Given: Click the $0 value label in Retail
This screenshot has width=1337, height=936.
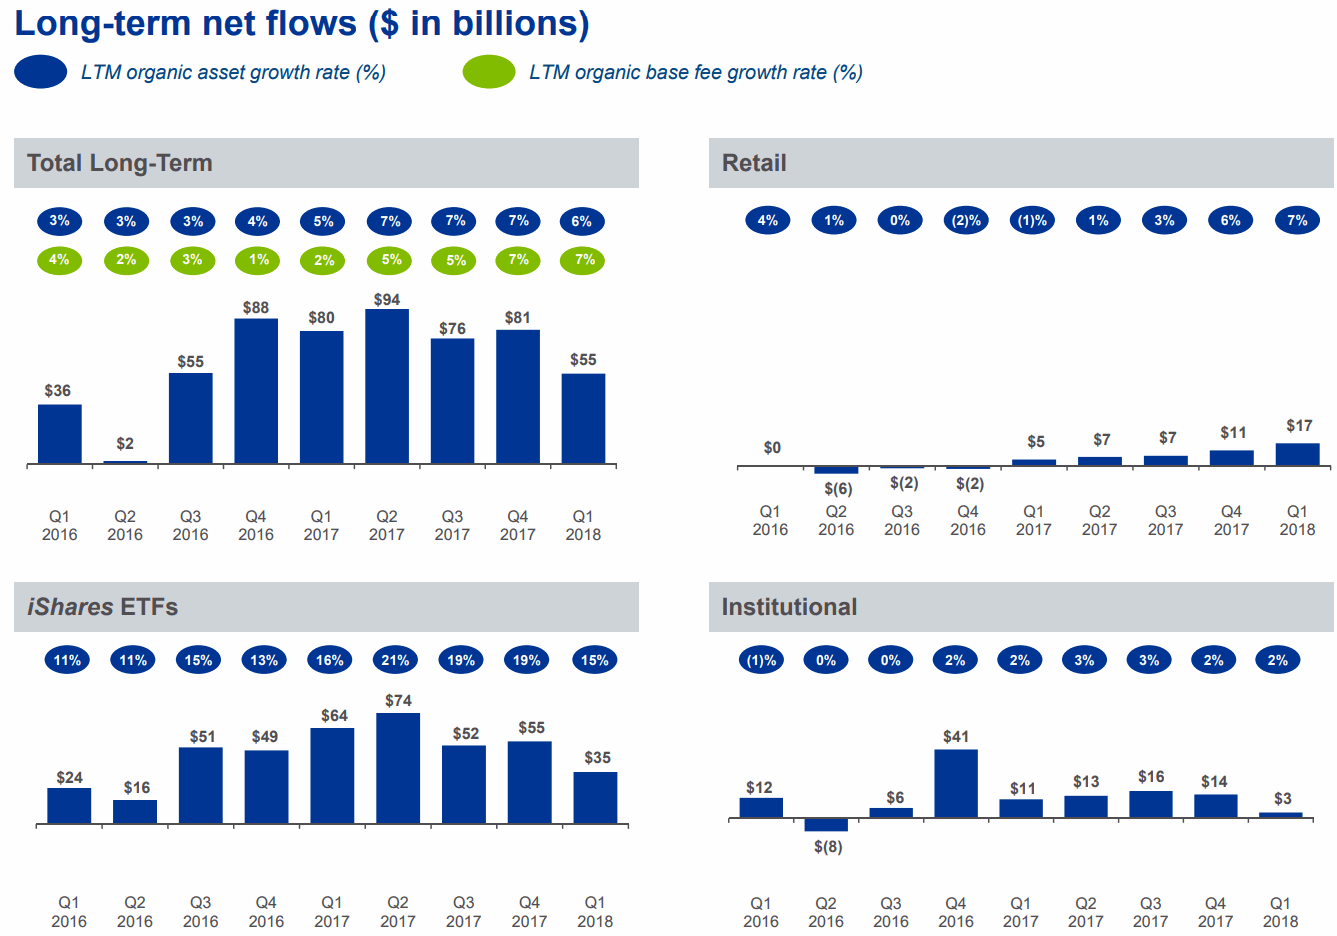Looking at the screenshot, I should coord(772,448).
